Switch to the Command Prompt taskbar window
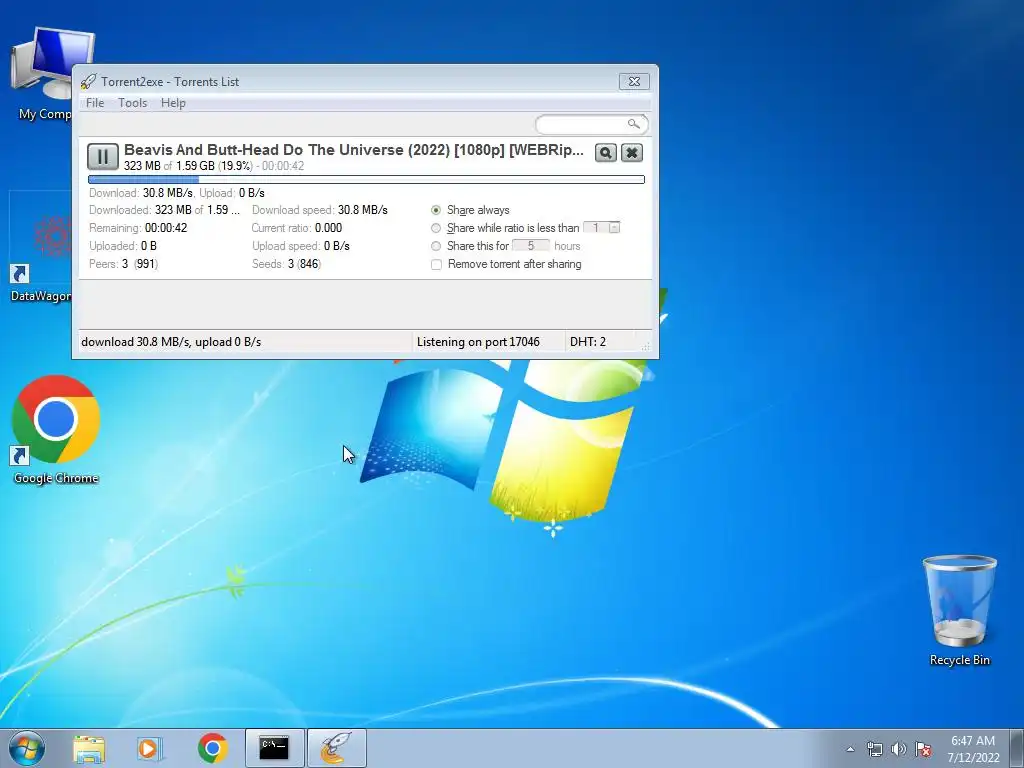1024x768 pixels. coord(274,748)
